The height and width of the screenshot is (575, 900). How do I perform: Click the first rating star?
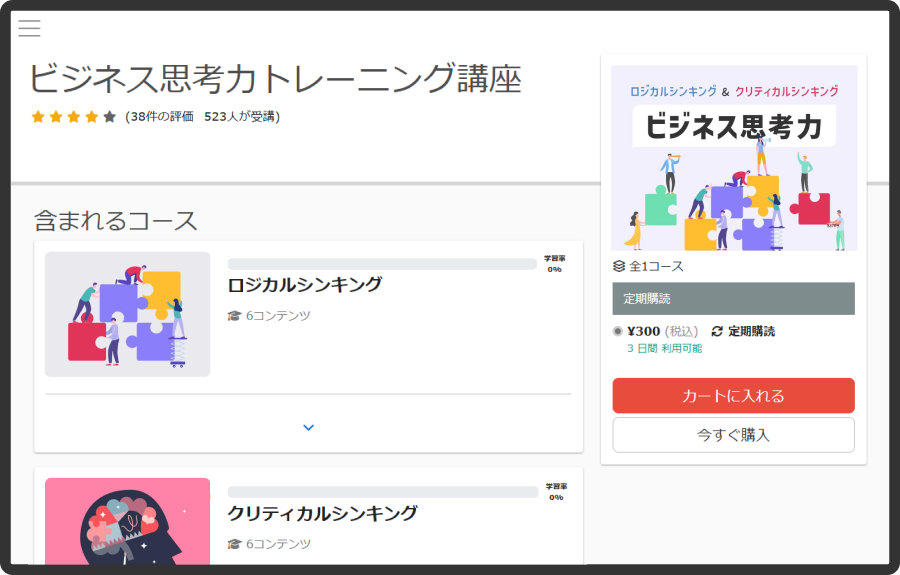tap(38, 117)
